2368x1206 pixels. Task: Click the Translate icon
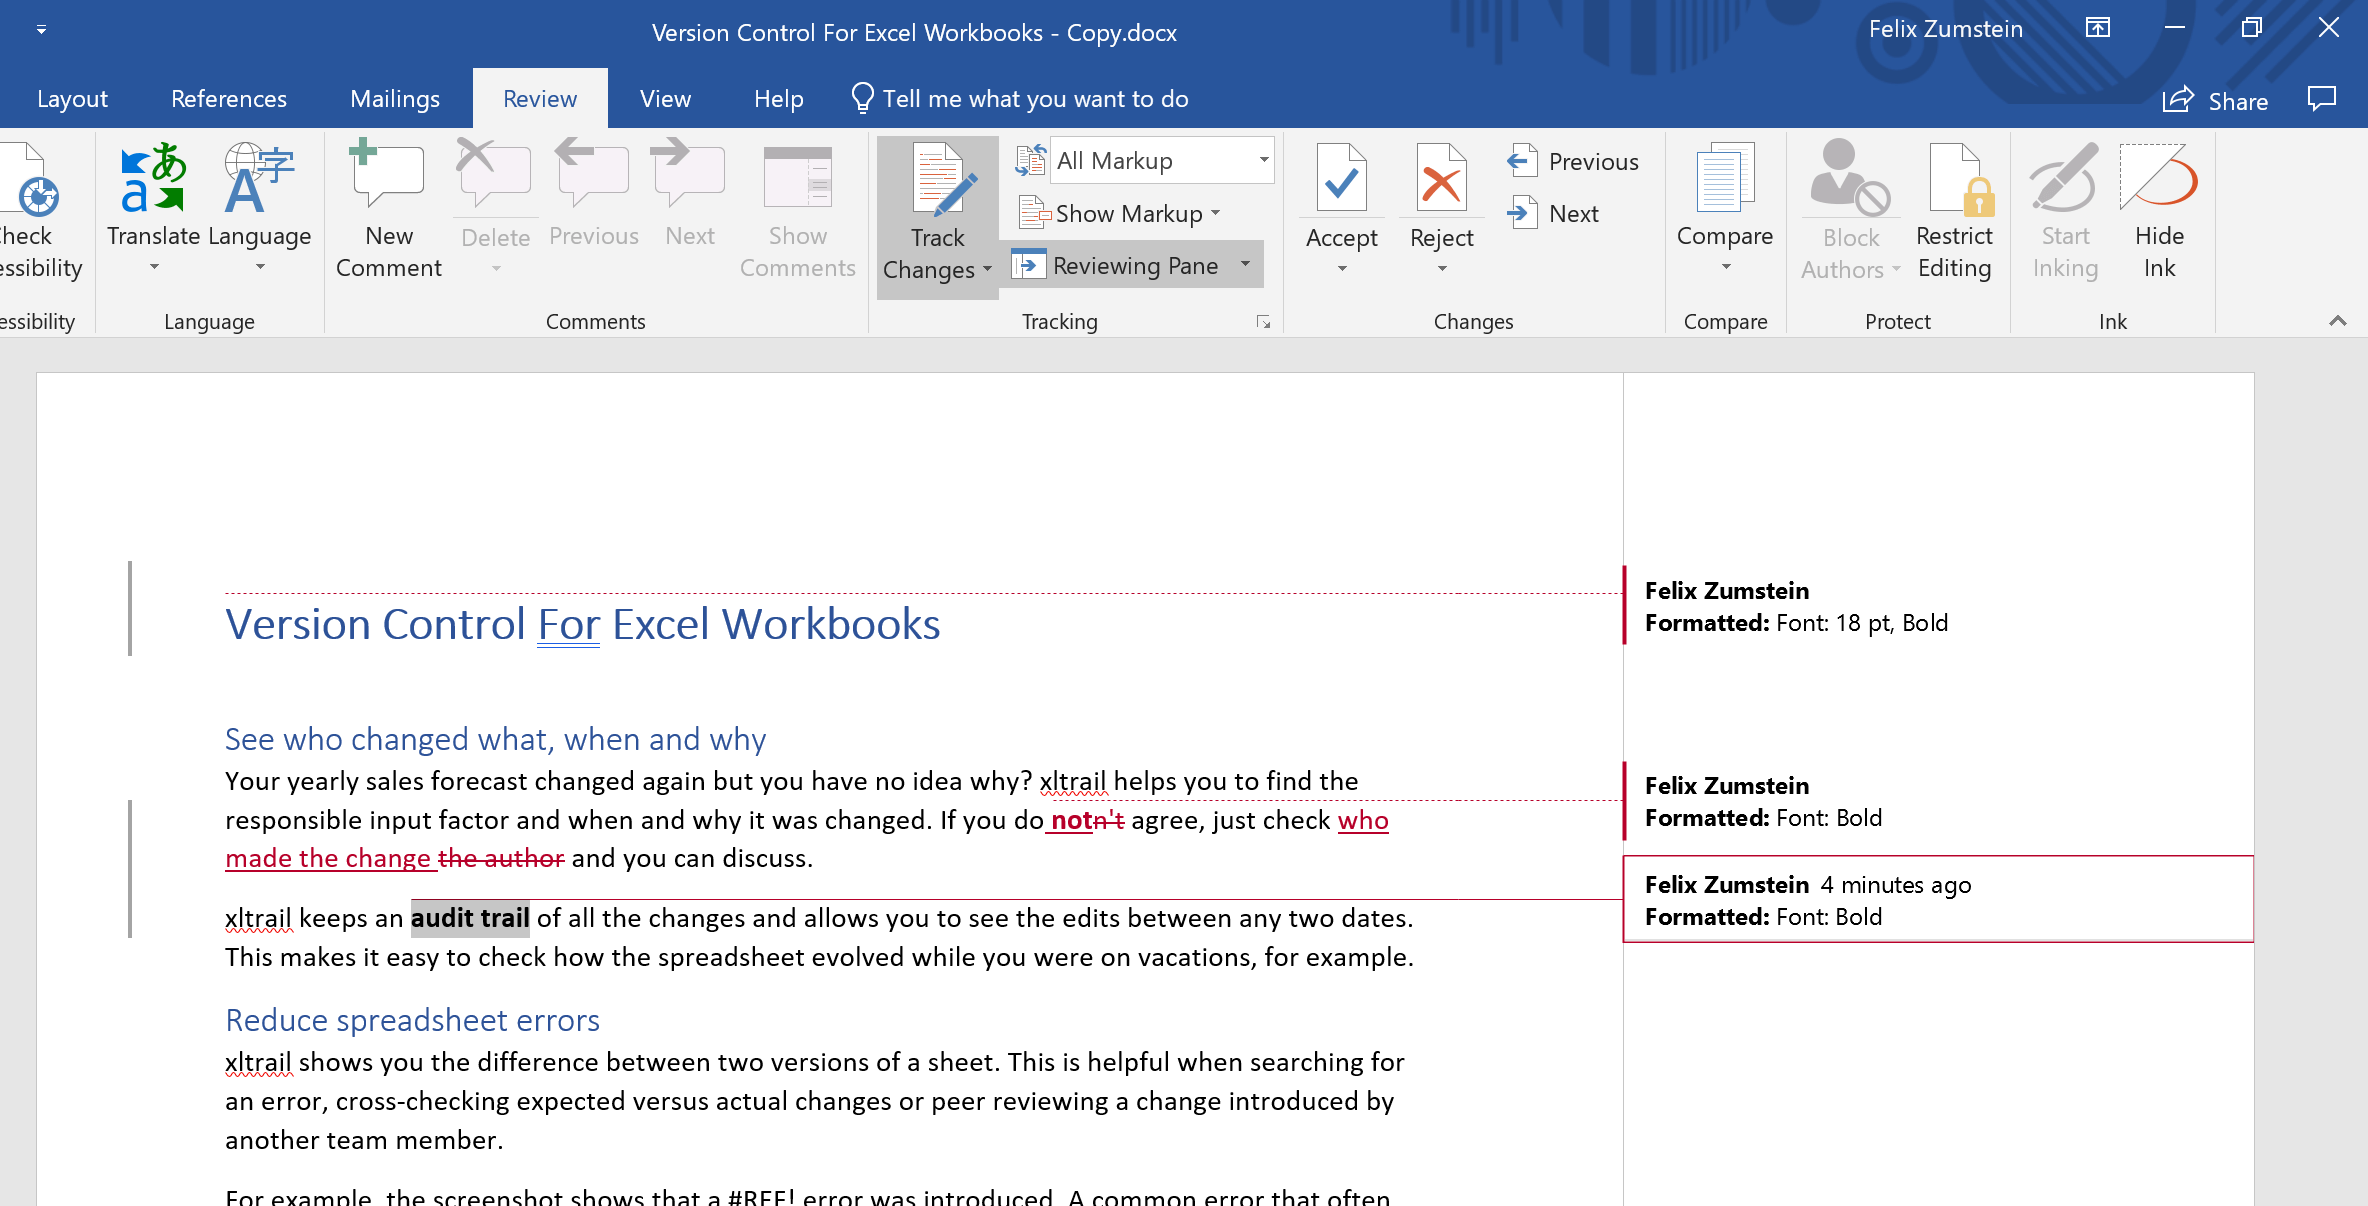click(153, 179)
